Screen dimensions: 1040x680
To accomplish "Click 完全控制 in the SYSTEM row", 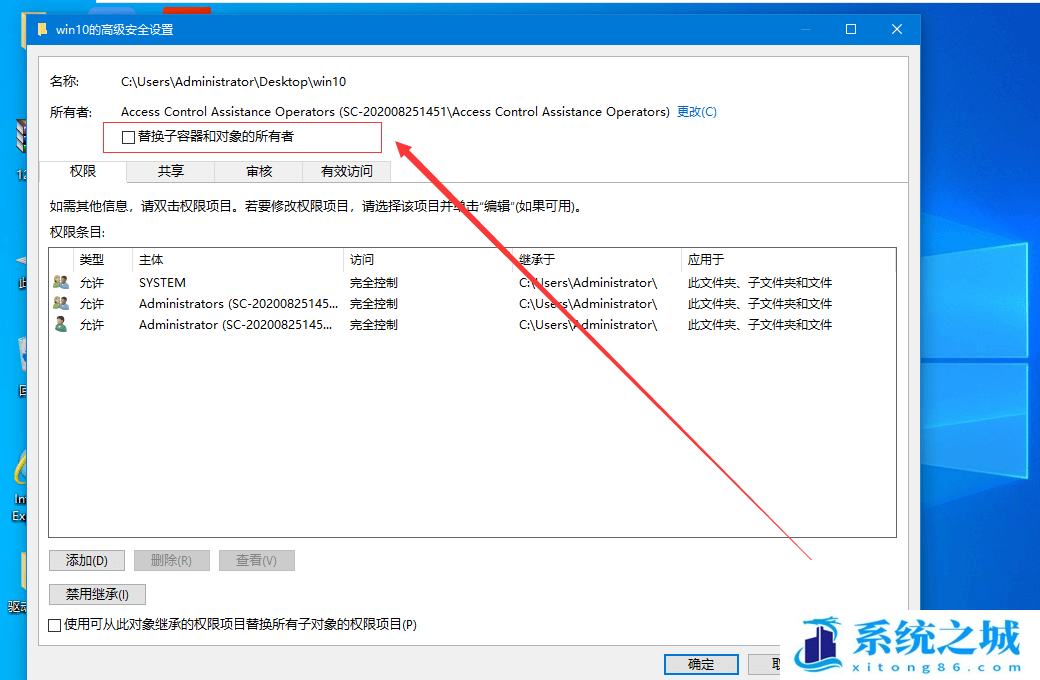I will 373,283.
